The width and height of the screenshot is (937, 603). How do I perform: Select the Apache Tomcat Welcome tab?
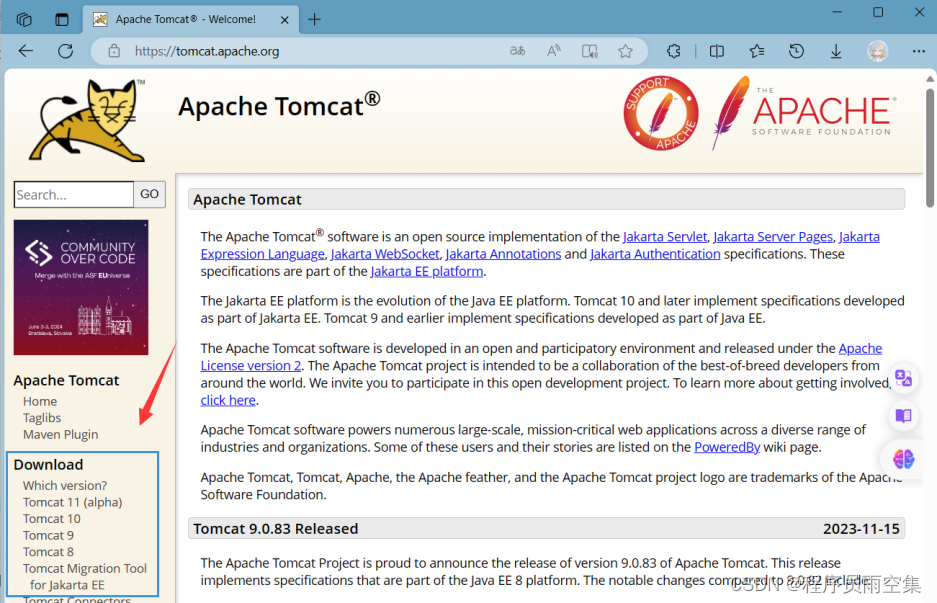pyautogui.click(x=191, y=20)
